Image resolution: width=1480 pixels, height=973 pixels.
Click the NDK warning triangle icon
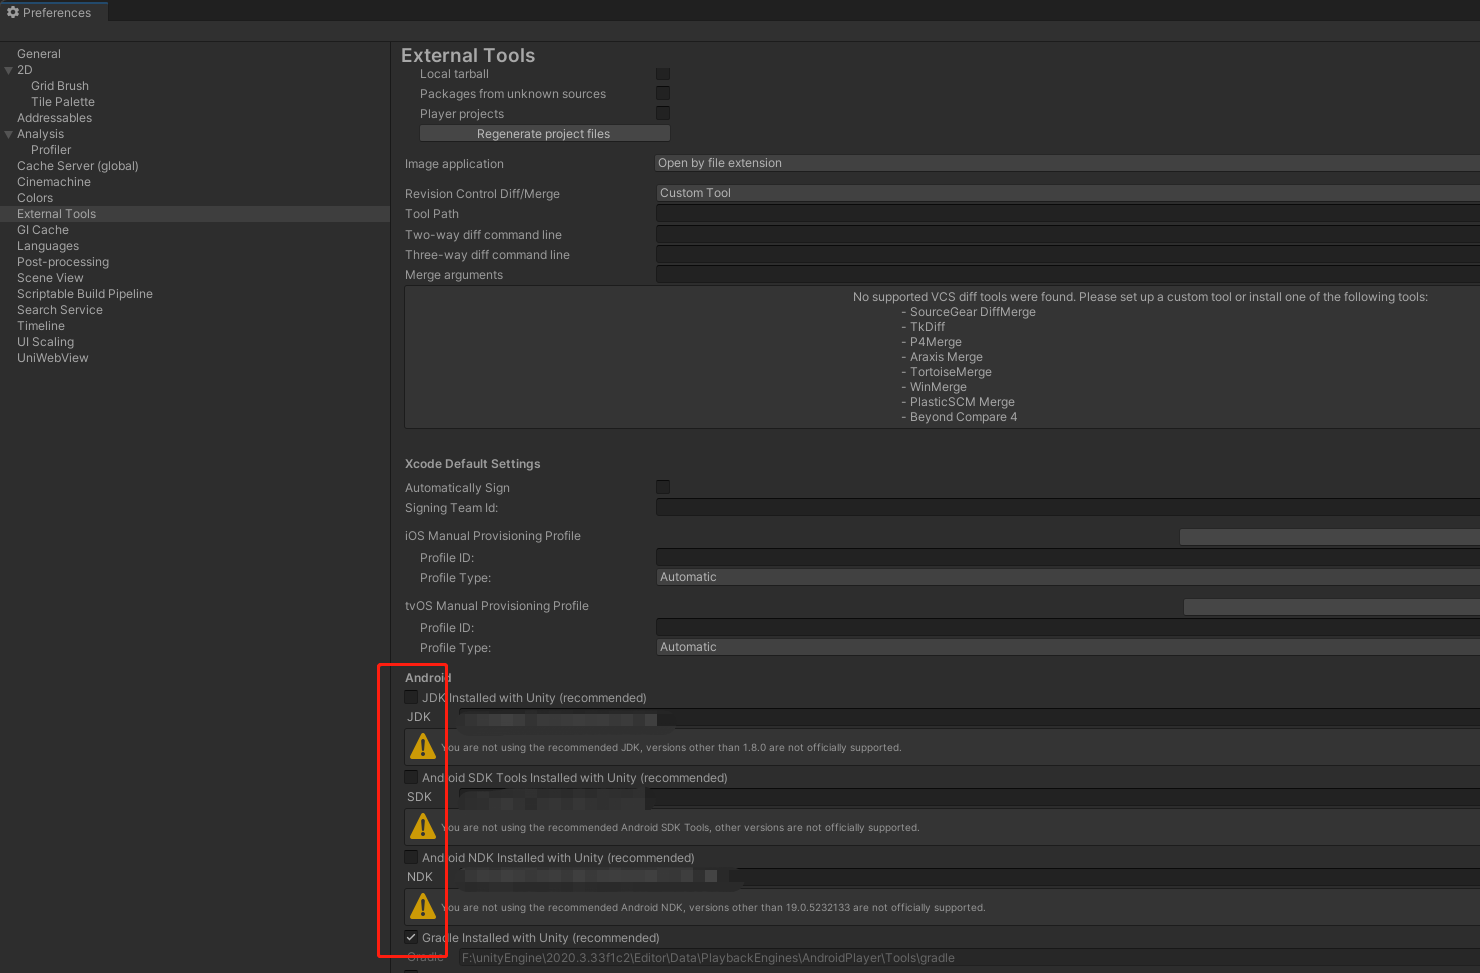point(423,906)
